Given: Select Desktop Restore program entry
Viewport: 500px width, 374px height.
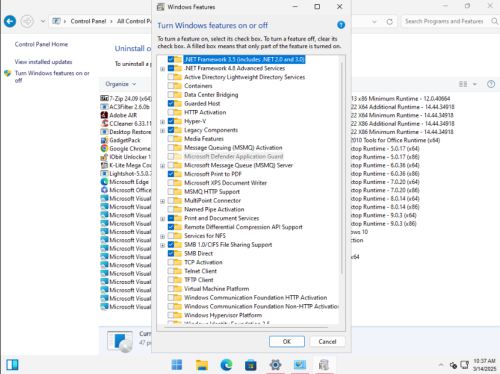Looking at the screenshot, I should pos(126,132).
